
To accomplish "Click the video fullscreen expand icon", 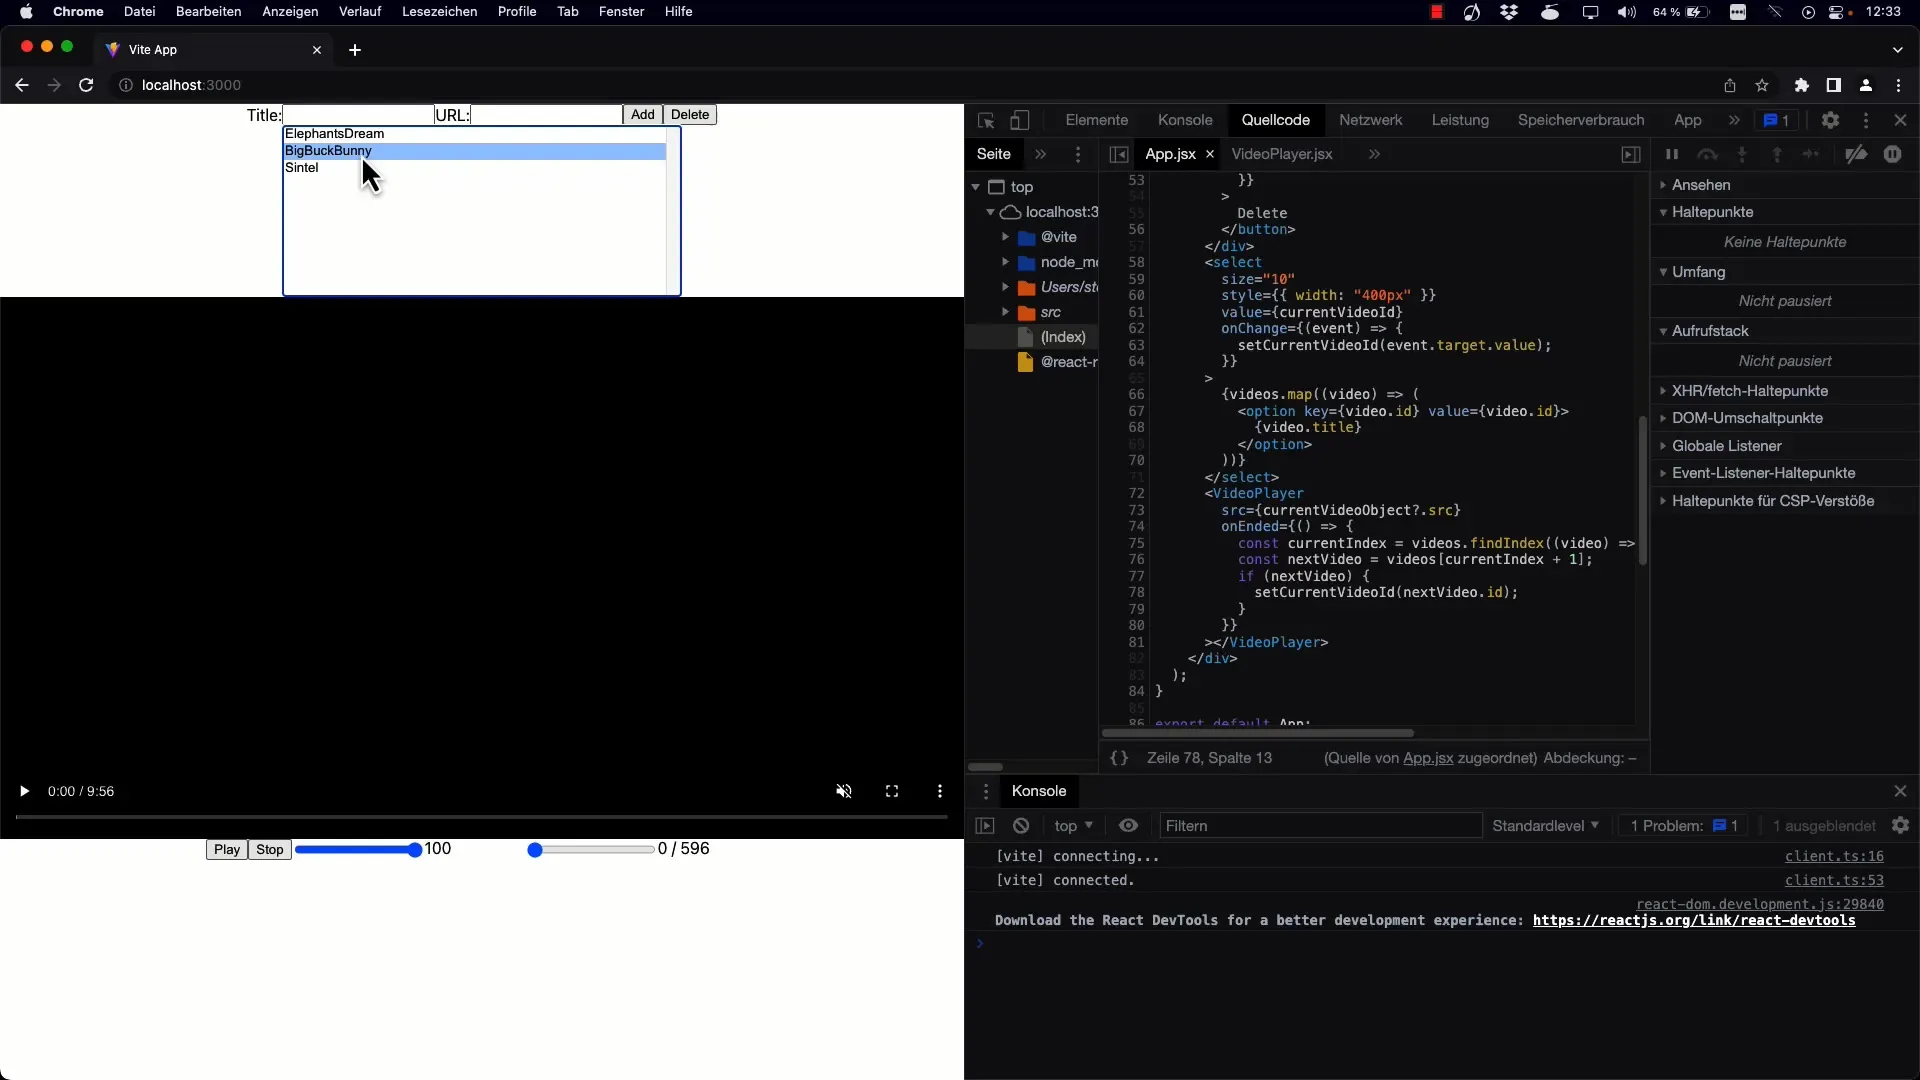I will point(891,791).
